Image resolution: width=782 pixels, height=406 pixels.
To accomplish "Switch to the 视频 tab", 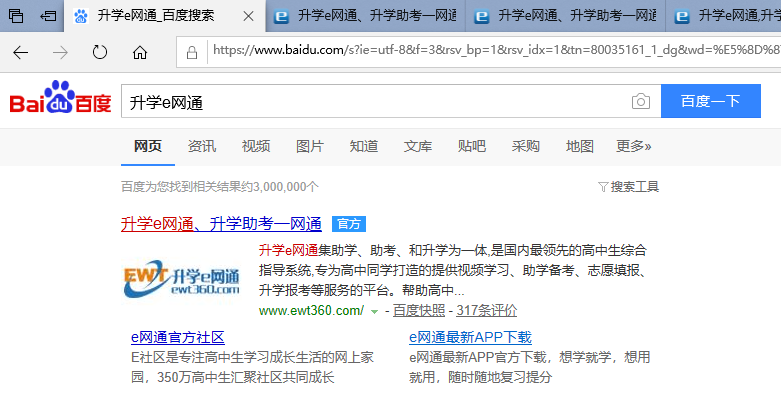I will 256,146.
